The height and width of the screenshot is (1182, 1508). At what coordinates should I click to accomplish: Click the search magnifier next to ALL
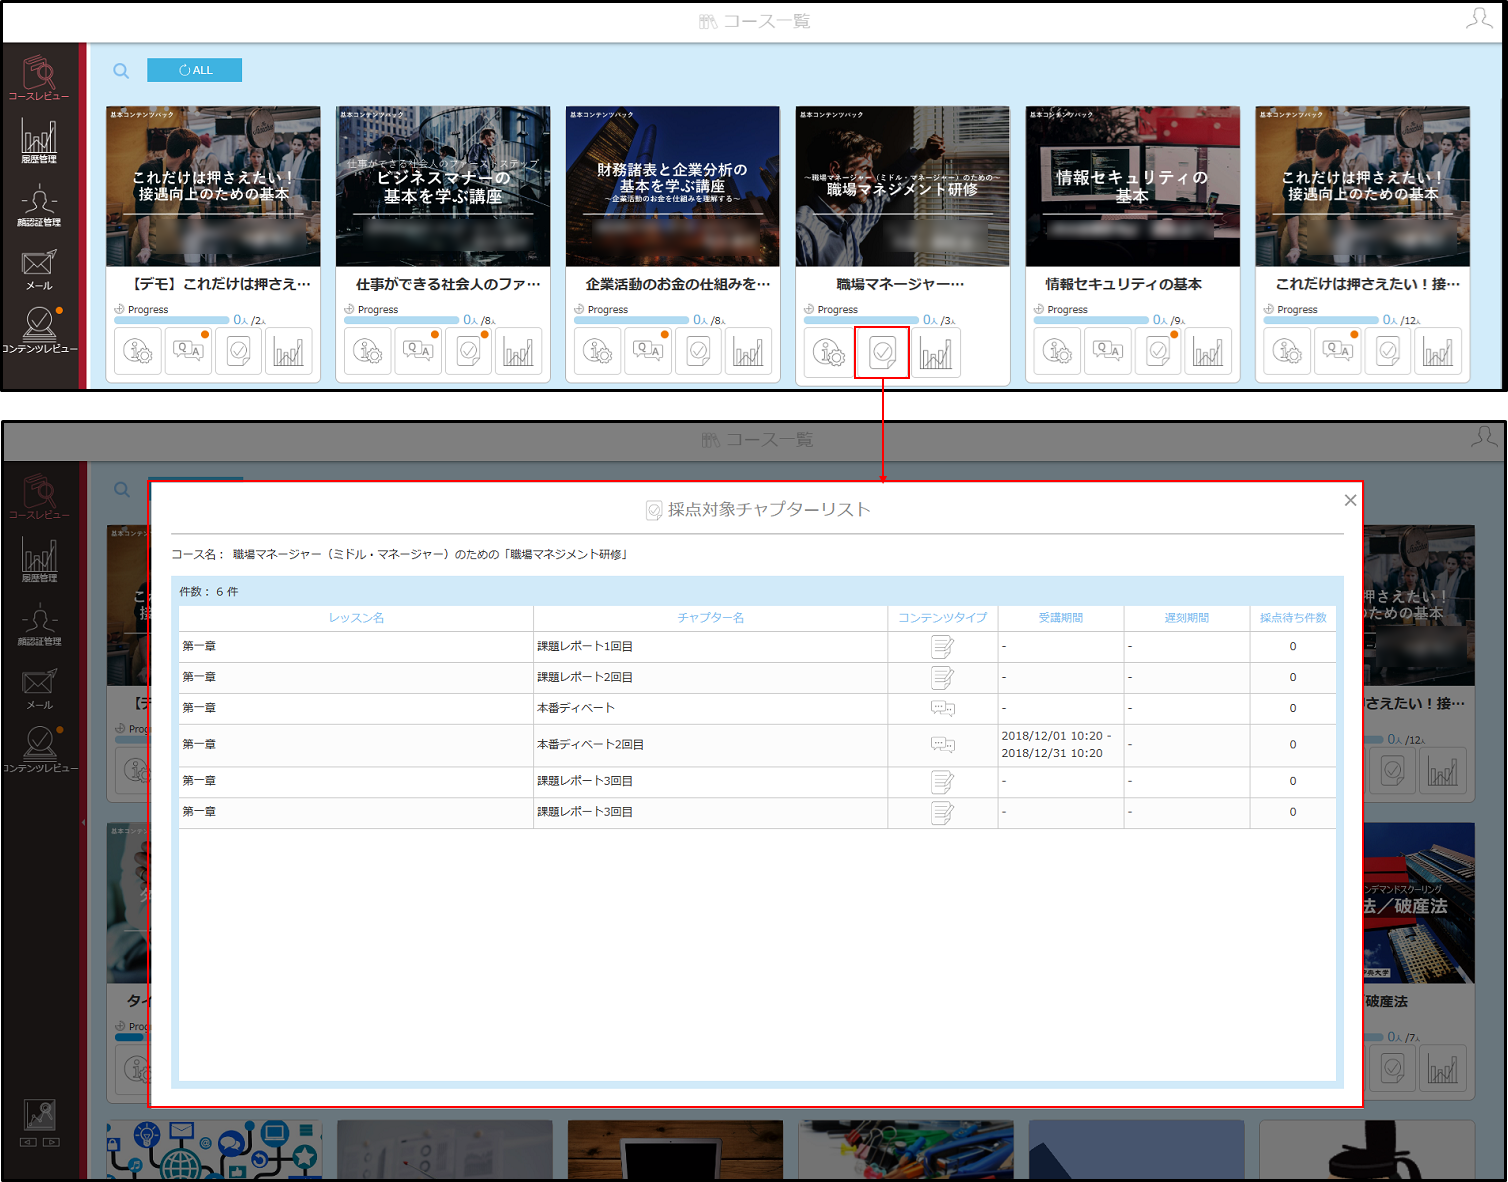[x=121, y=70]
